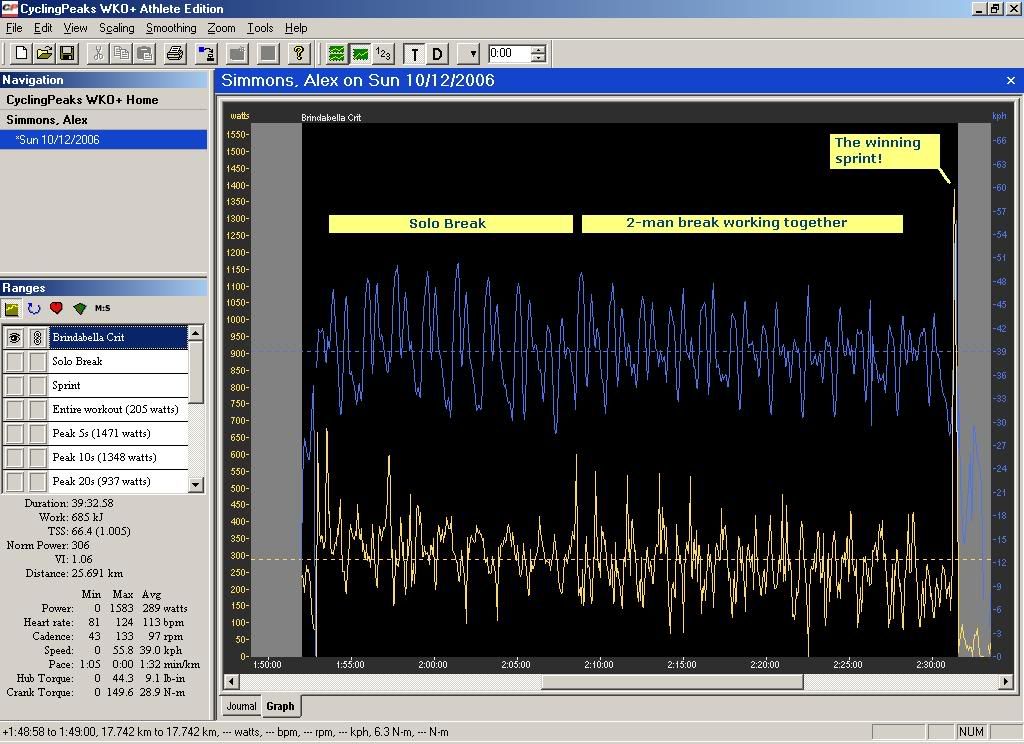
Task: Toggle eye visibility for Brindabella Crit
Action: click(x=15, y=337)
